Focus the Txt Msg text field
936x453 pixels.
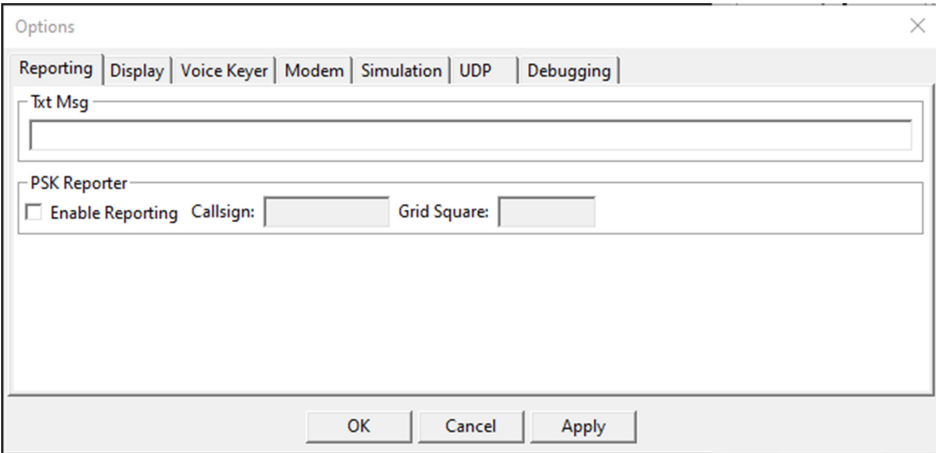[x=470, y=135]
